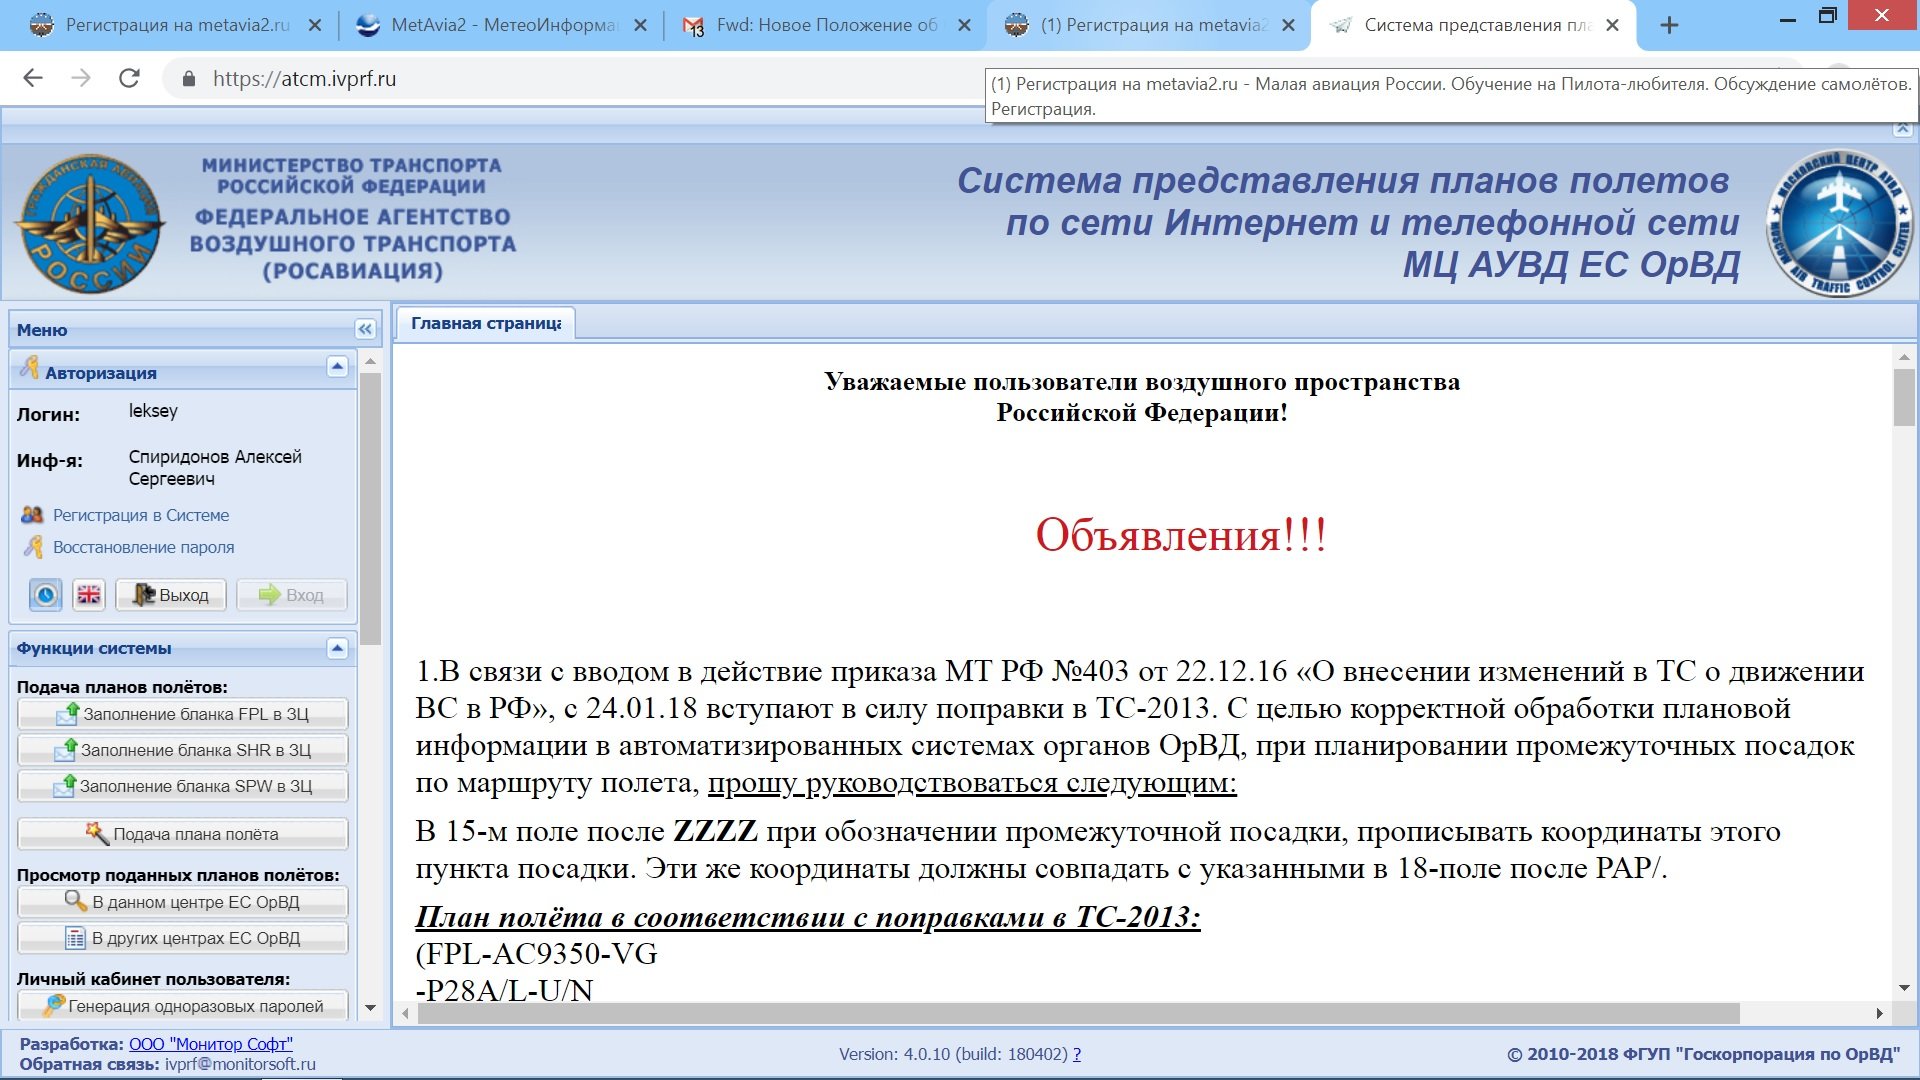This screenshot has width=1920, height=1080.
Task: Open Заполнение бланка FPL в ЗЦ
Action: [183, 714]
